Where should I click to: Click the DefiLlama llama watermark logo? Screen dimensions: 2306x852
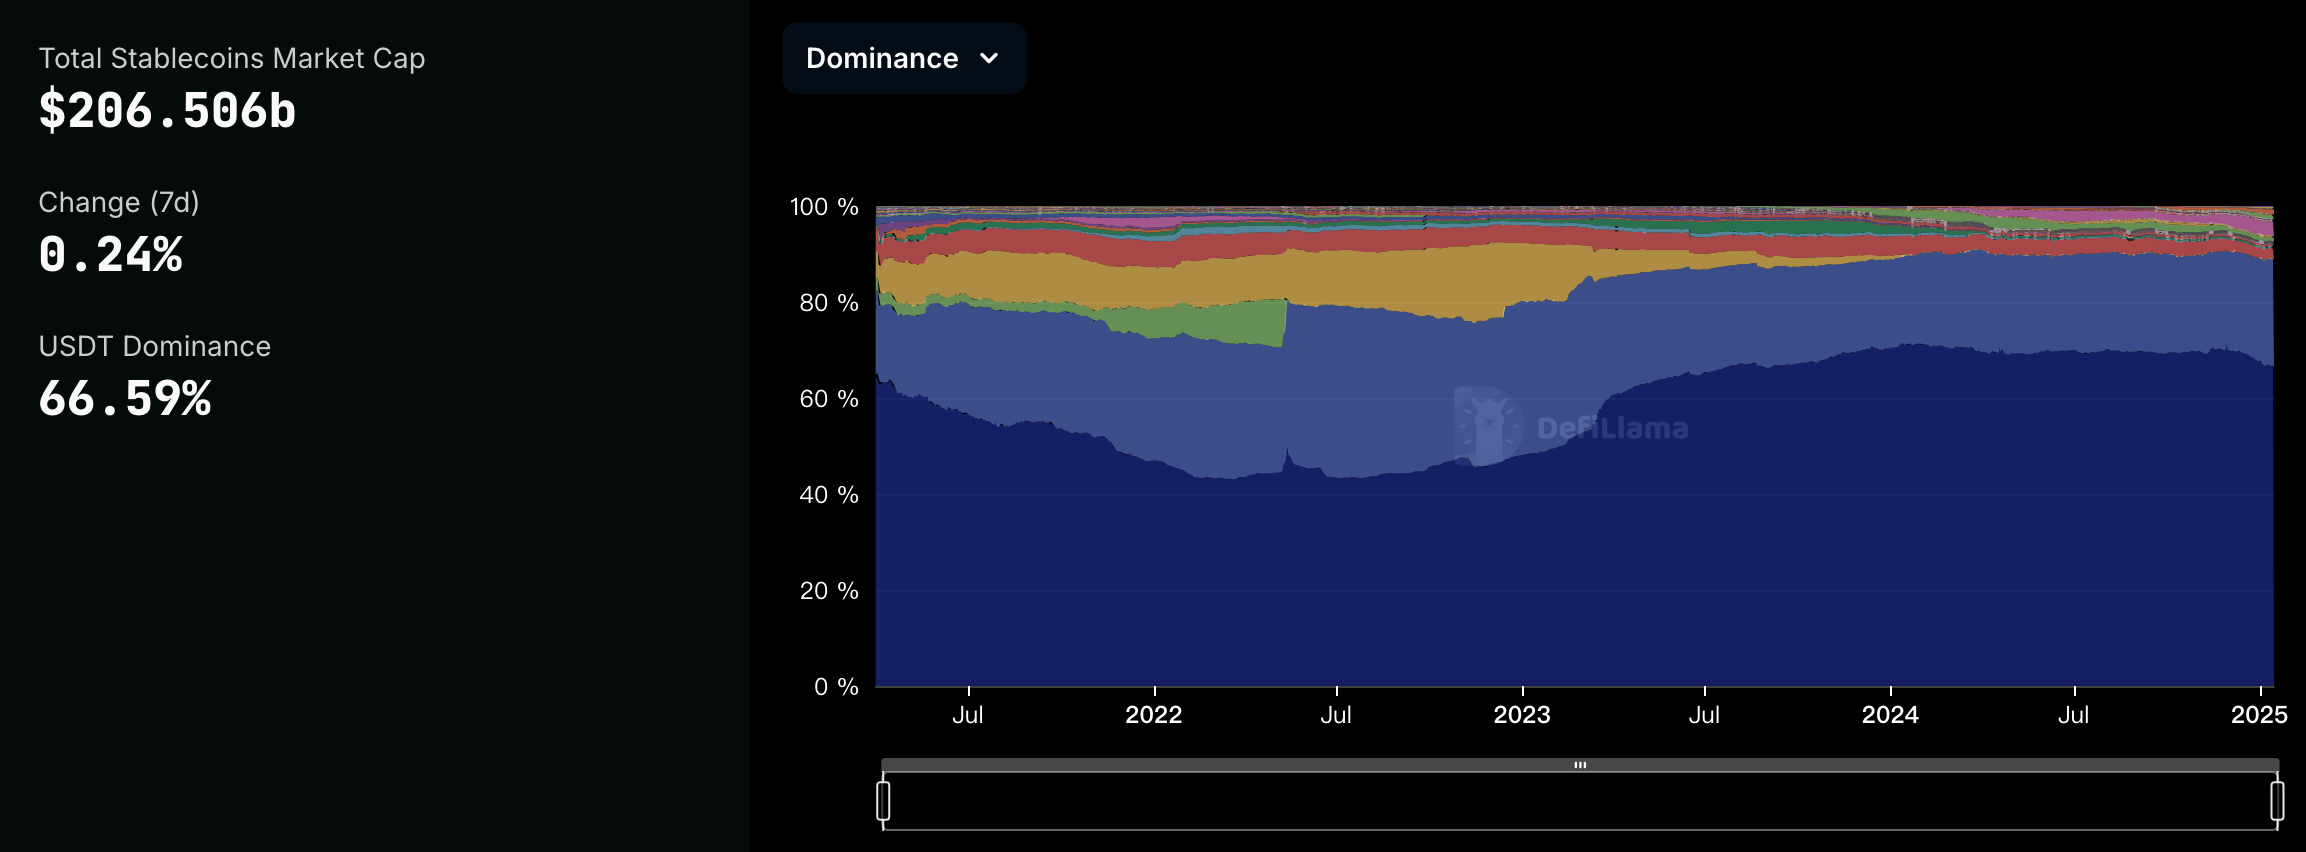[1487, 427]
